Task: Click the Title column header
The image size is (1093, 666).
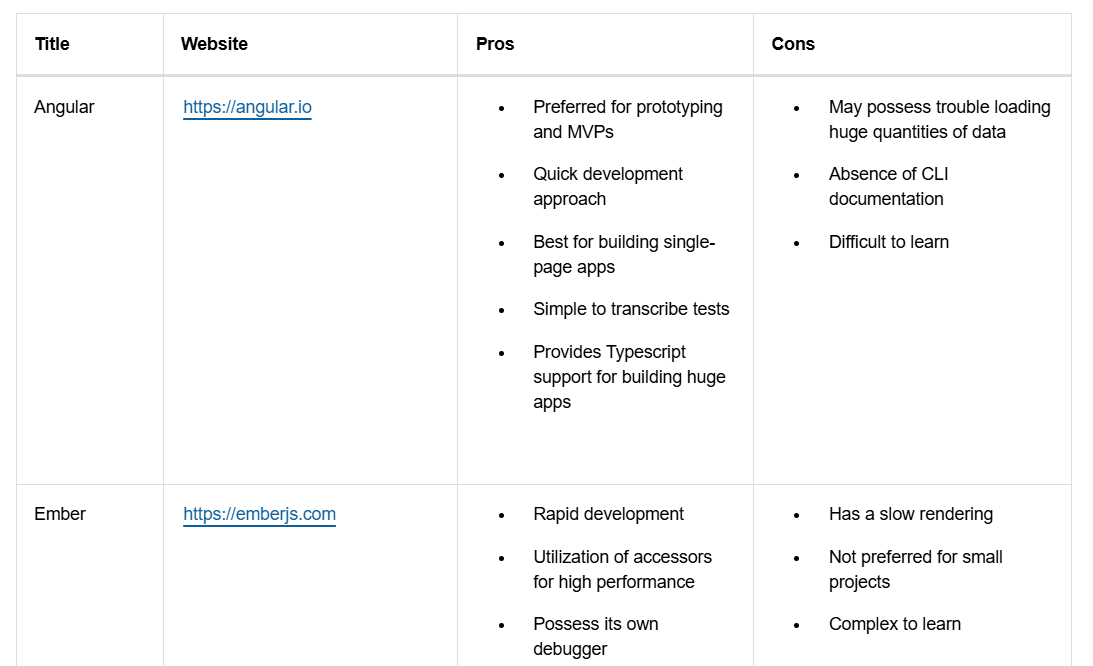Action: 52,44
